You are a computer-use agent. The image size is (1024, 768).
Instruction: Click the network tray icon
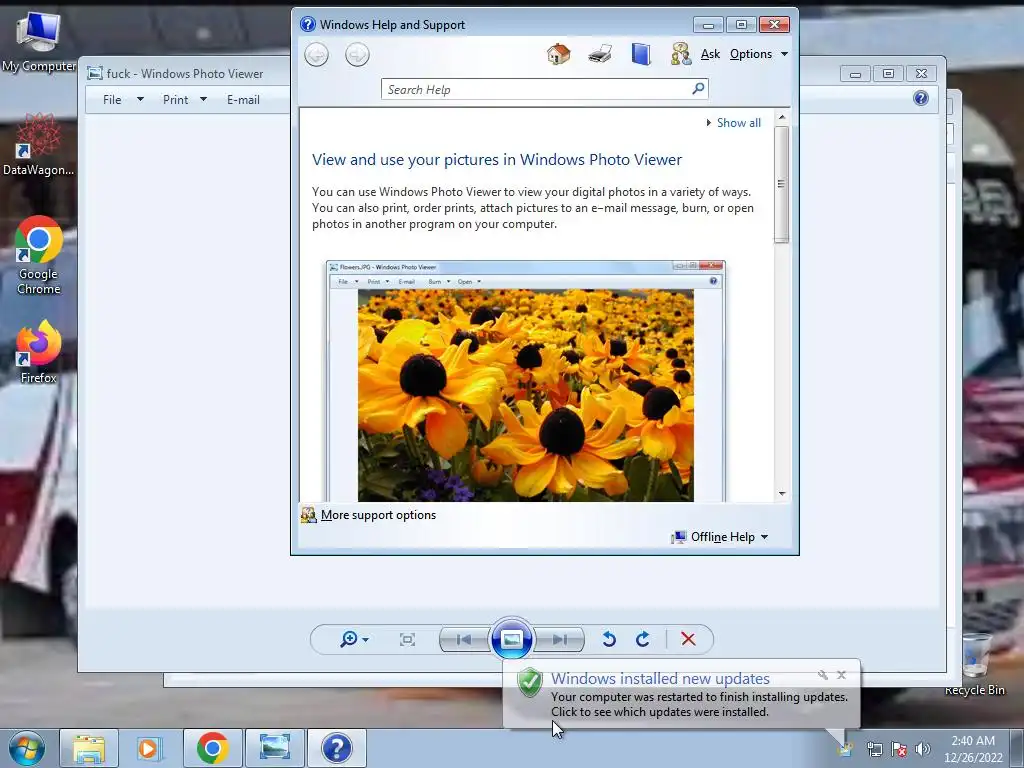[x=874, y=749]
